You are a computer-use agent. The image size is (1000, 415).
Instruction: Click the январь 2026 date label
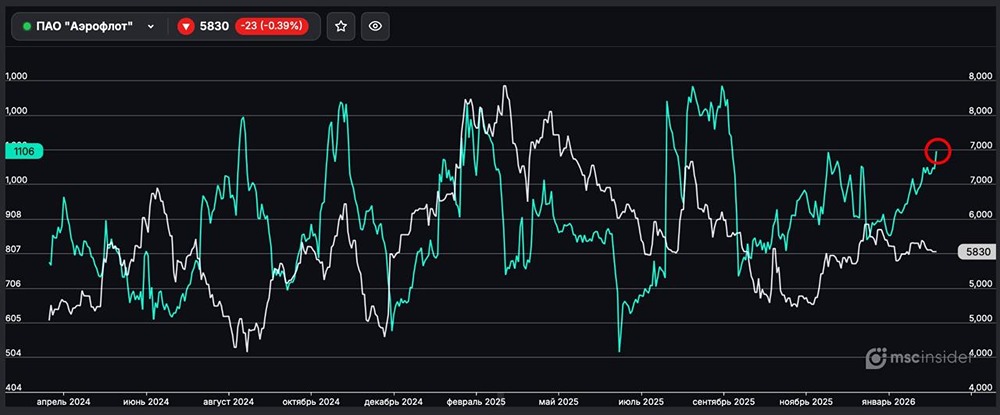coord(888,402)
